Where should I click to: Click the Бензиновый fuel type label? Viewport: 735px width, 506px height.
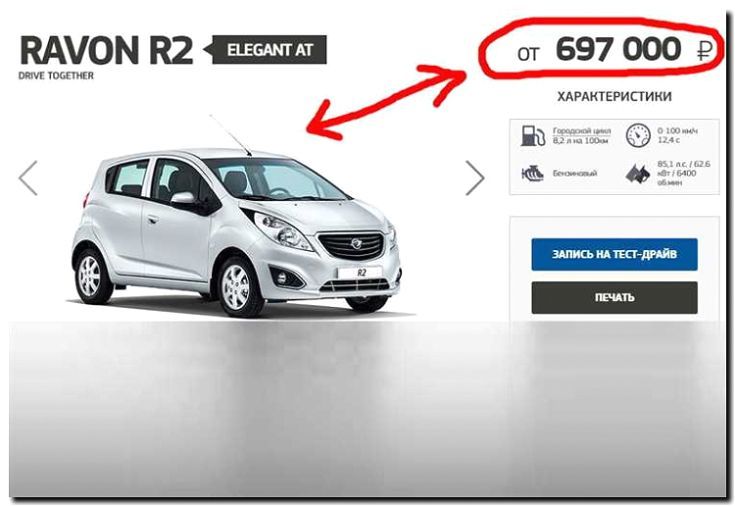pyautogui.click(x=575, y=174)
